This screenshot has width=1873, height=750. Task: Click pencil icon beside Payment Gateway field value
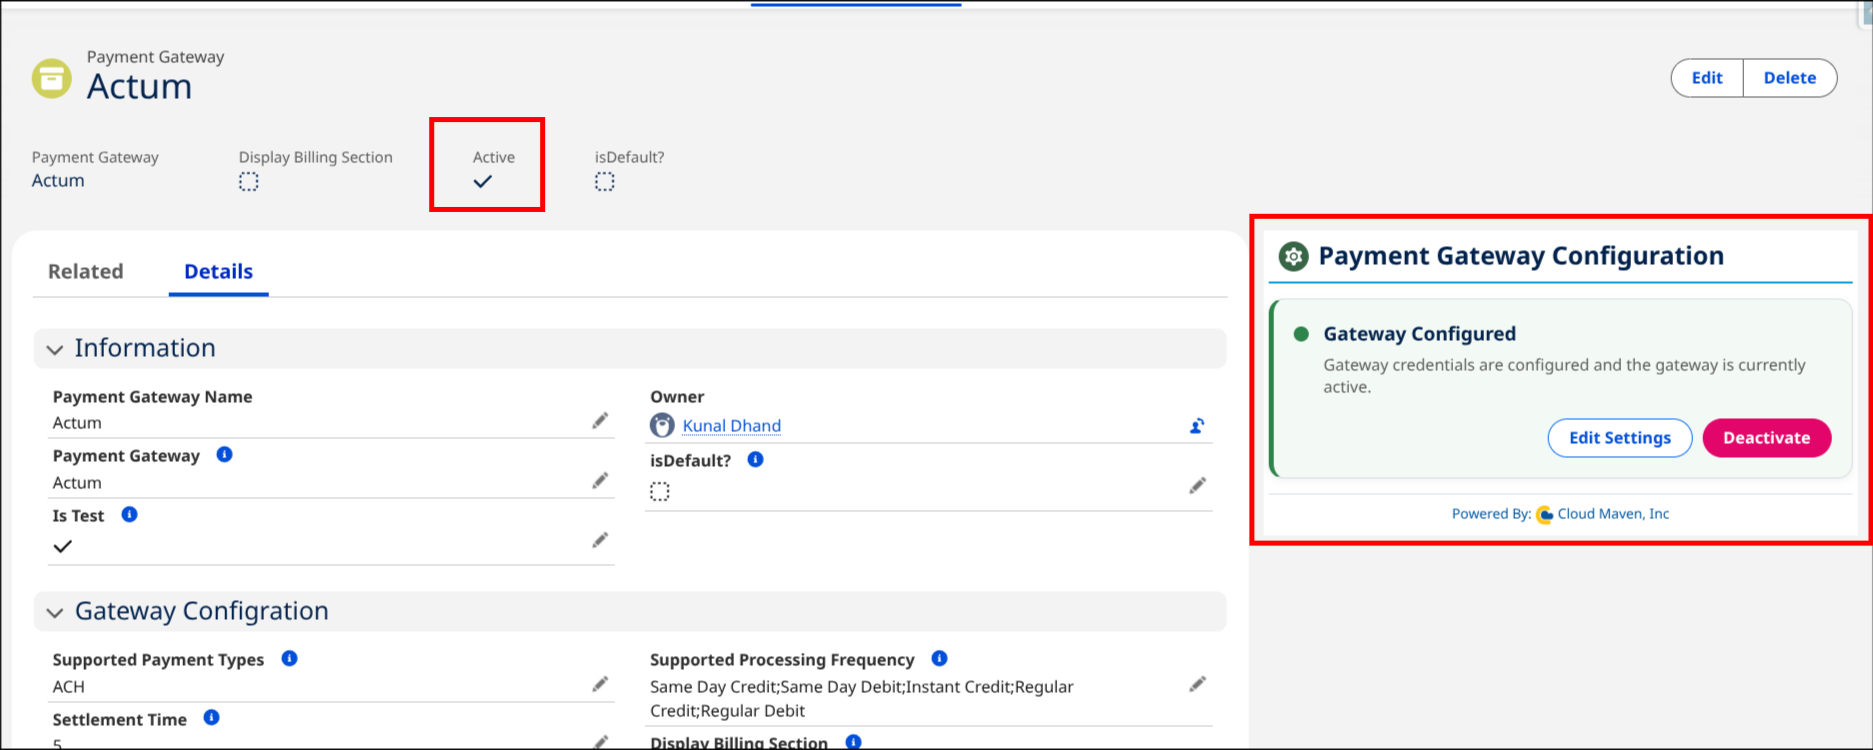click(600, 481)
